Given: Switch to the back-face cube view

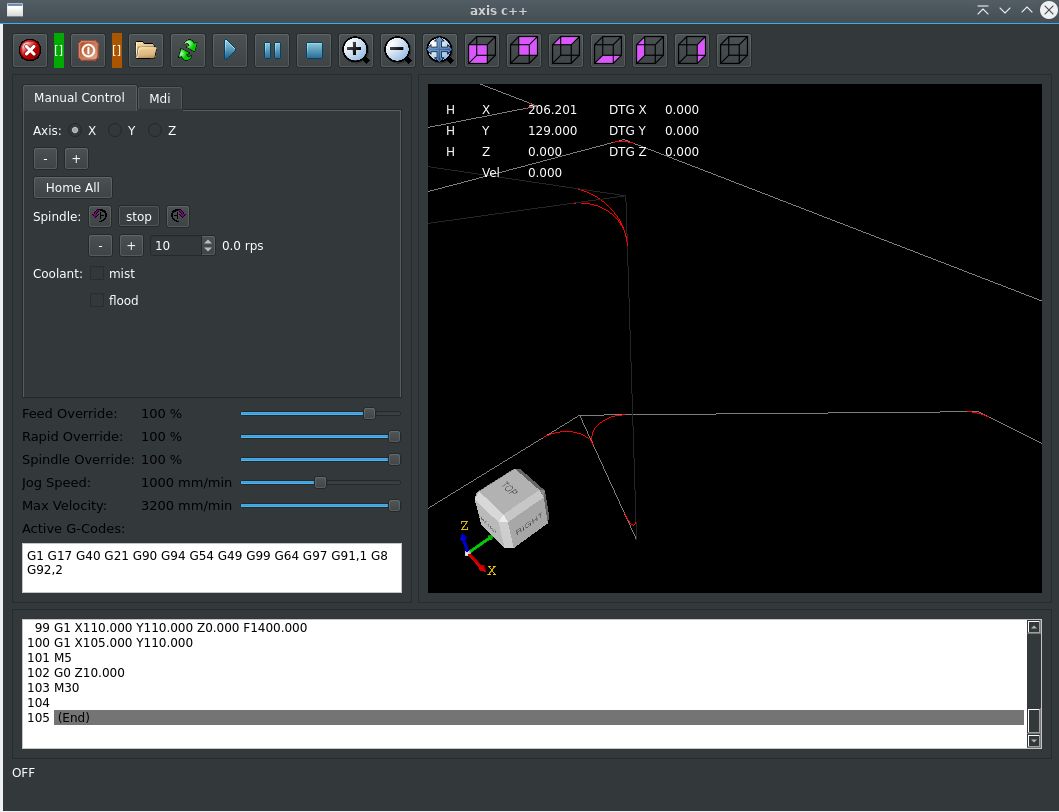Looking at the screenshot, I should coord(524,50).
